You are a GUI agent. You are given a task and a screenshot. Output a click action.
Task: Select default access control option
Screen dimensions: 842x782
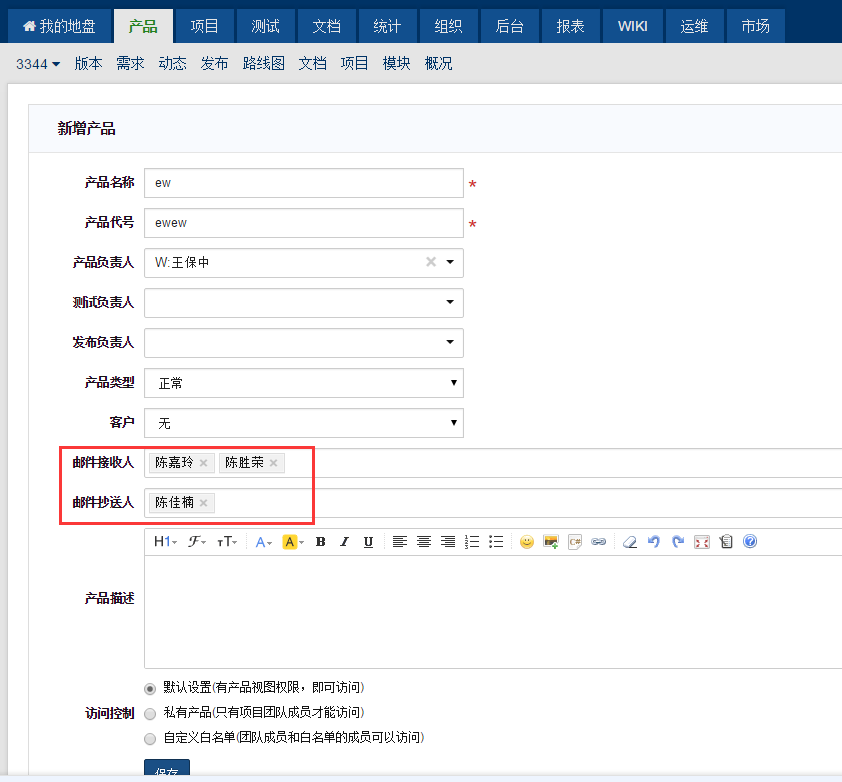pos(150,689)
